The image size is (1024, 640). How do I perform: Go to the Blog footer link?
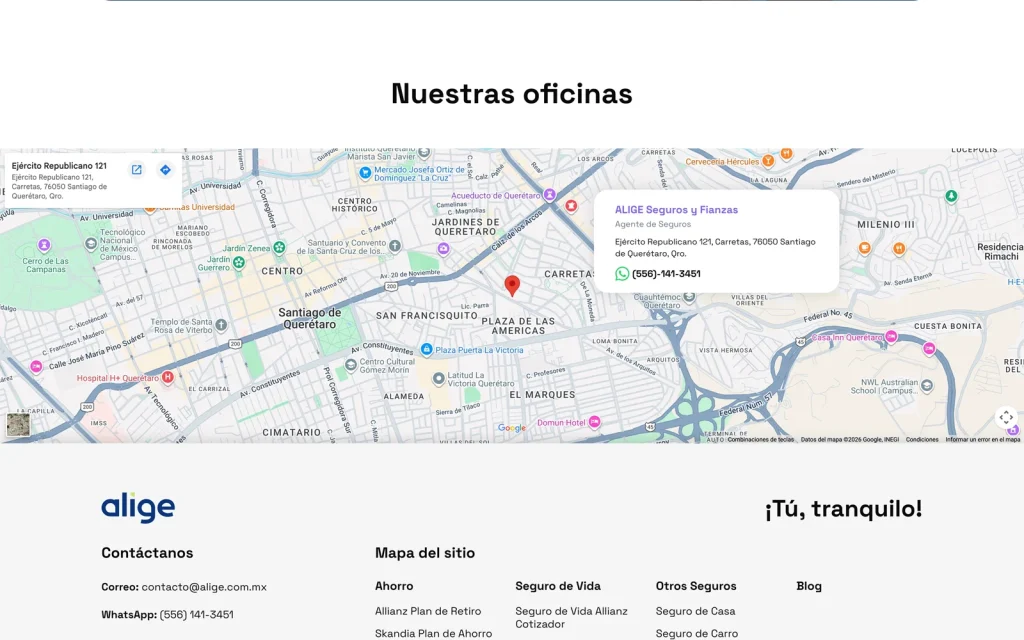click(808, 586)
